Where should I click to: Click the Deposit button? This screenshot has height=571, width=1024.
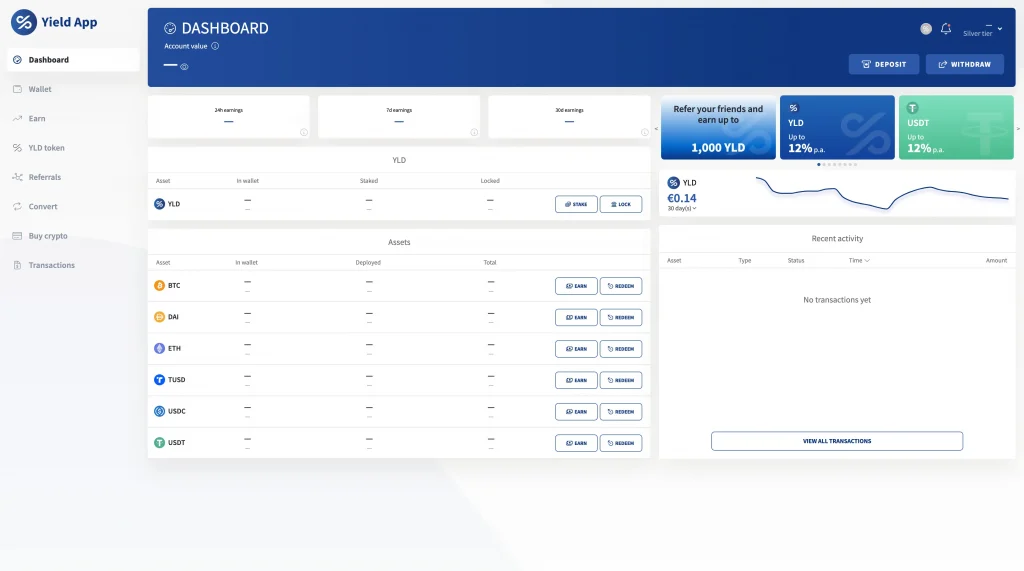(883, 64)
